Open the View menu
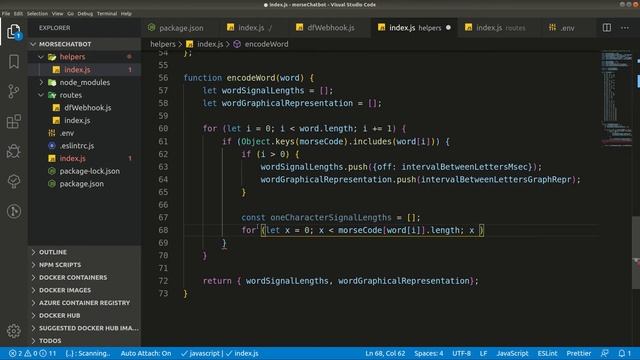Viewport: 640px width, 360px height. (58, 13)
